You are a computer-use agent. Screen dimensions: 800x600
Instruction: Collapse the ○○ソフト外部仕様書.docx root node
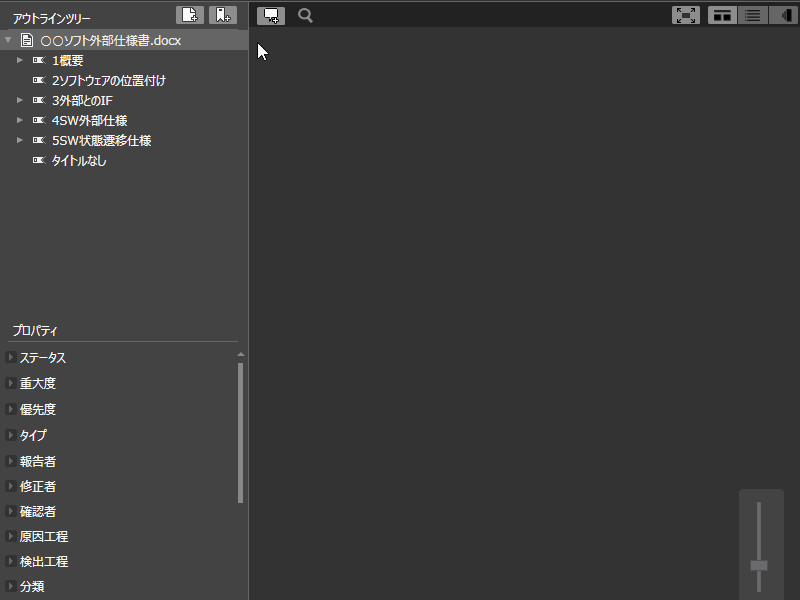tap(9, 41)
